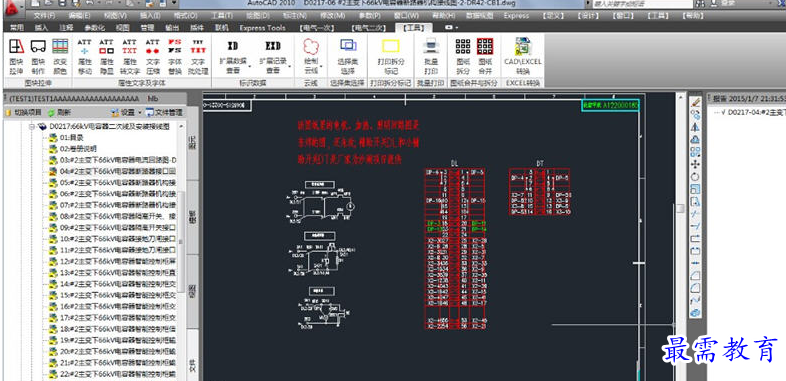This screenshot has height=381, width=786.
Task: Expand the 绘制云线 dropdown arrow
Action: (321, 67)
